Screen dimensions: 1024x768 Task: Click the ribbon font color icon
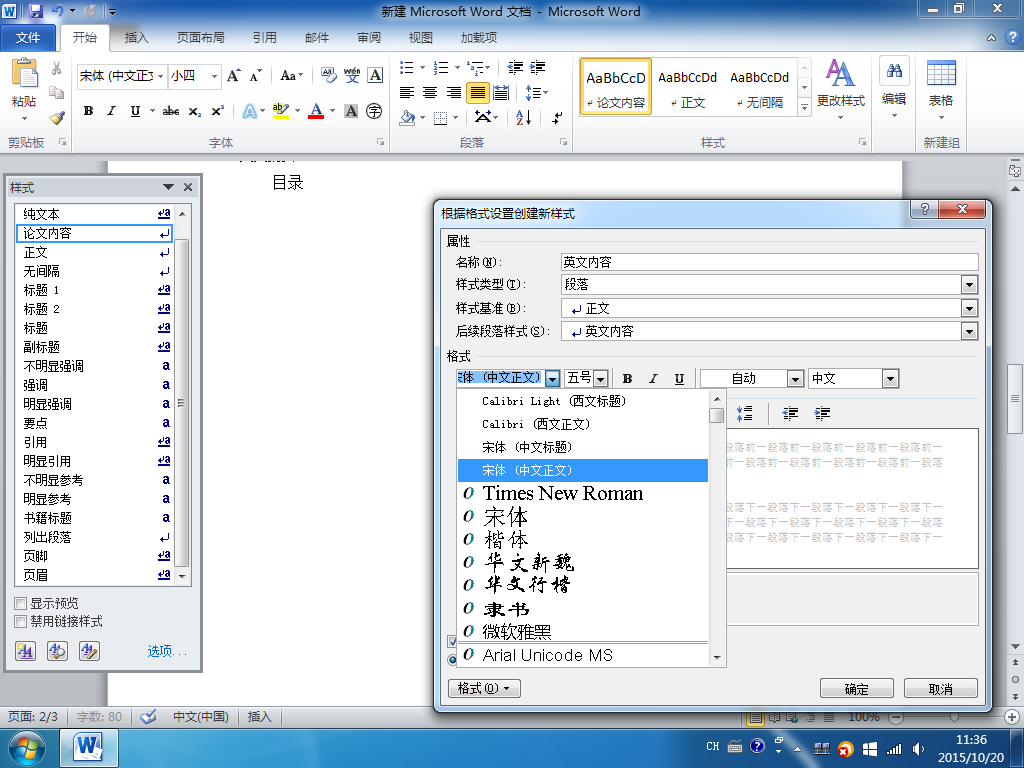[x=316, y=111]
